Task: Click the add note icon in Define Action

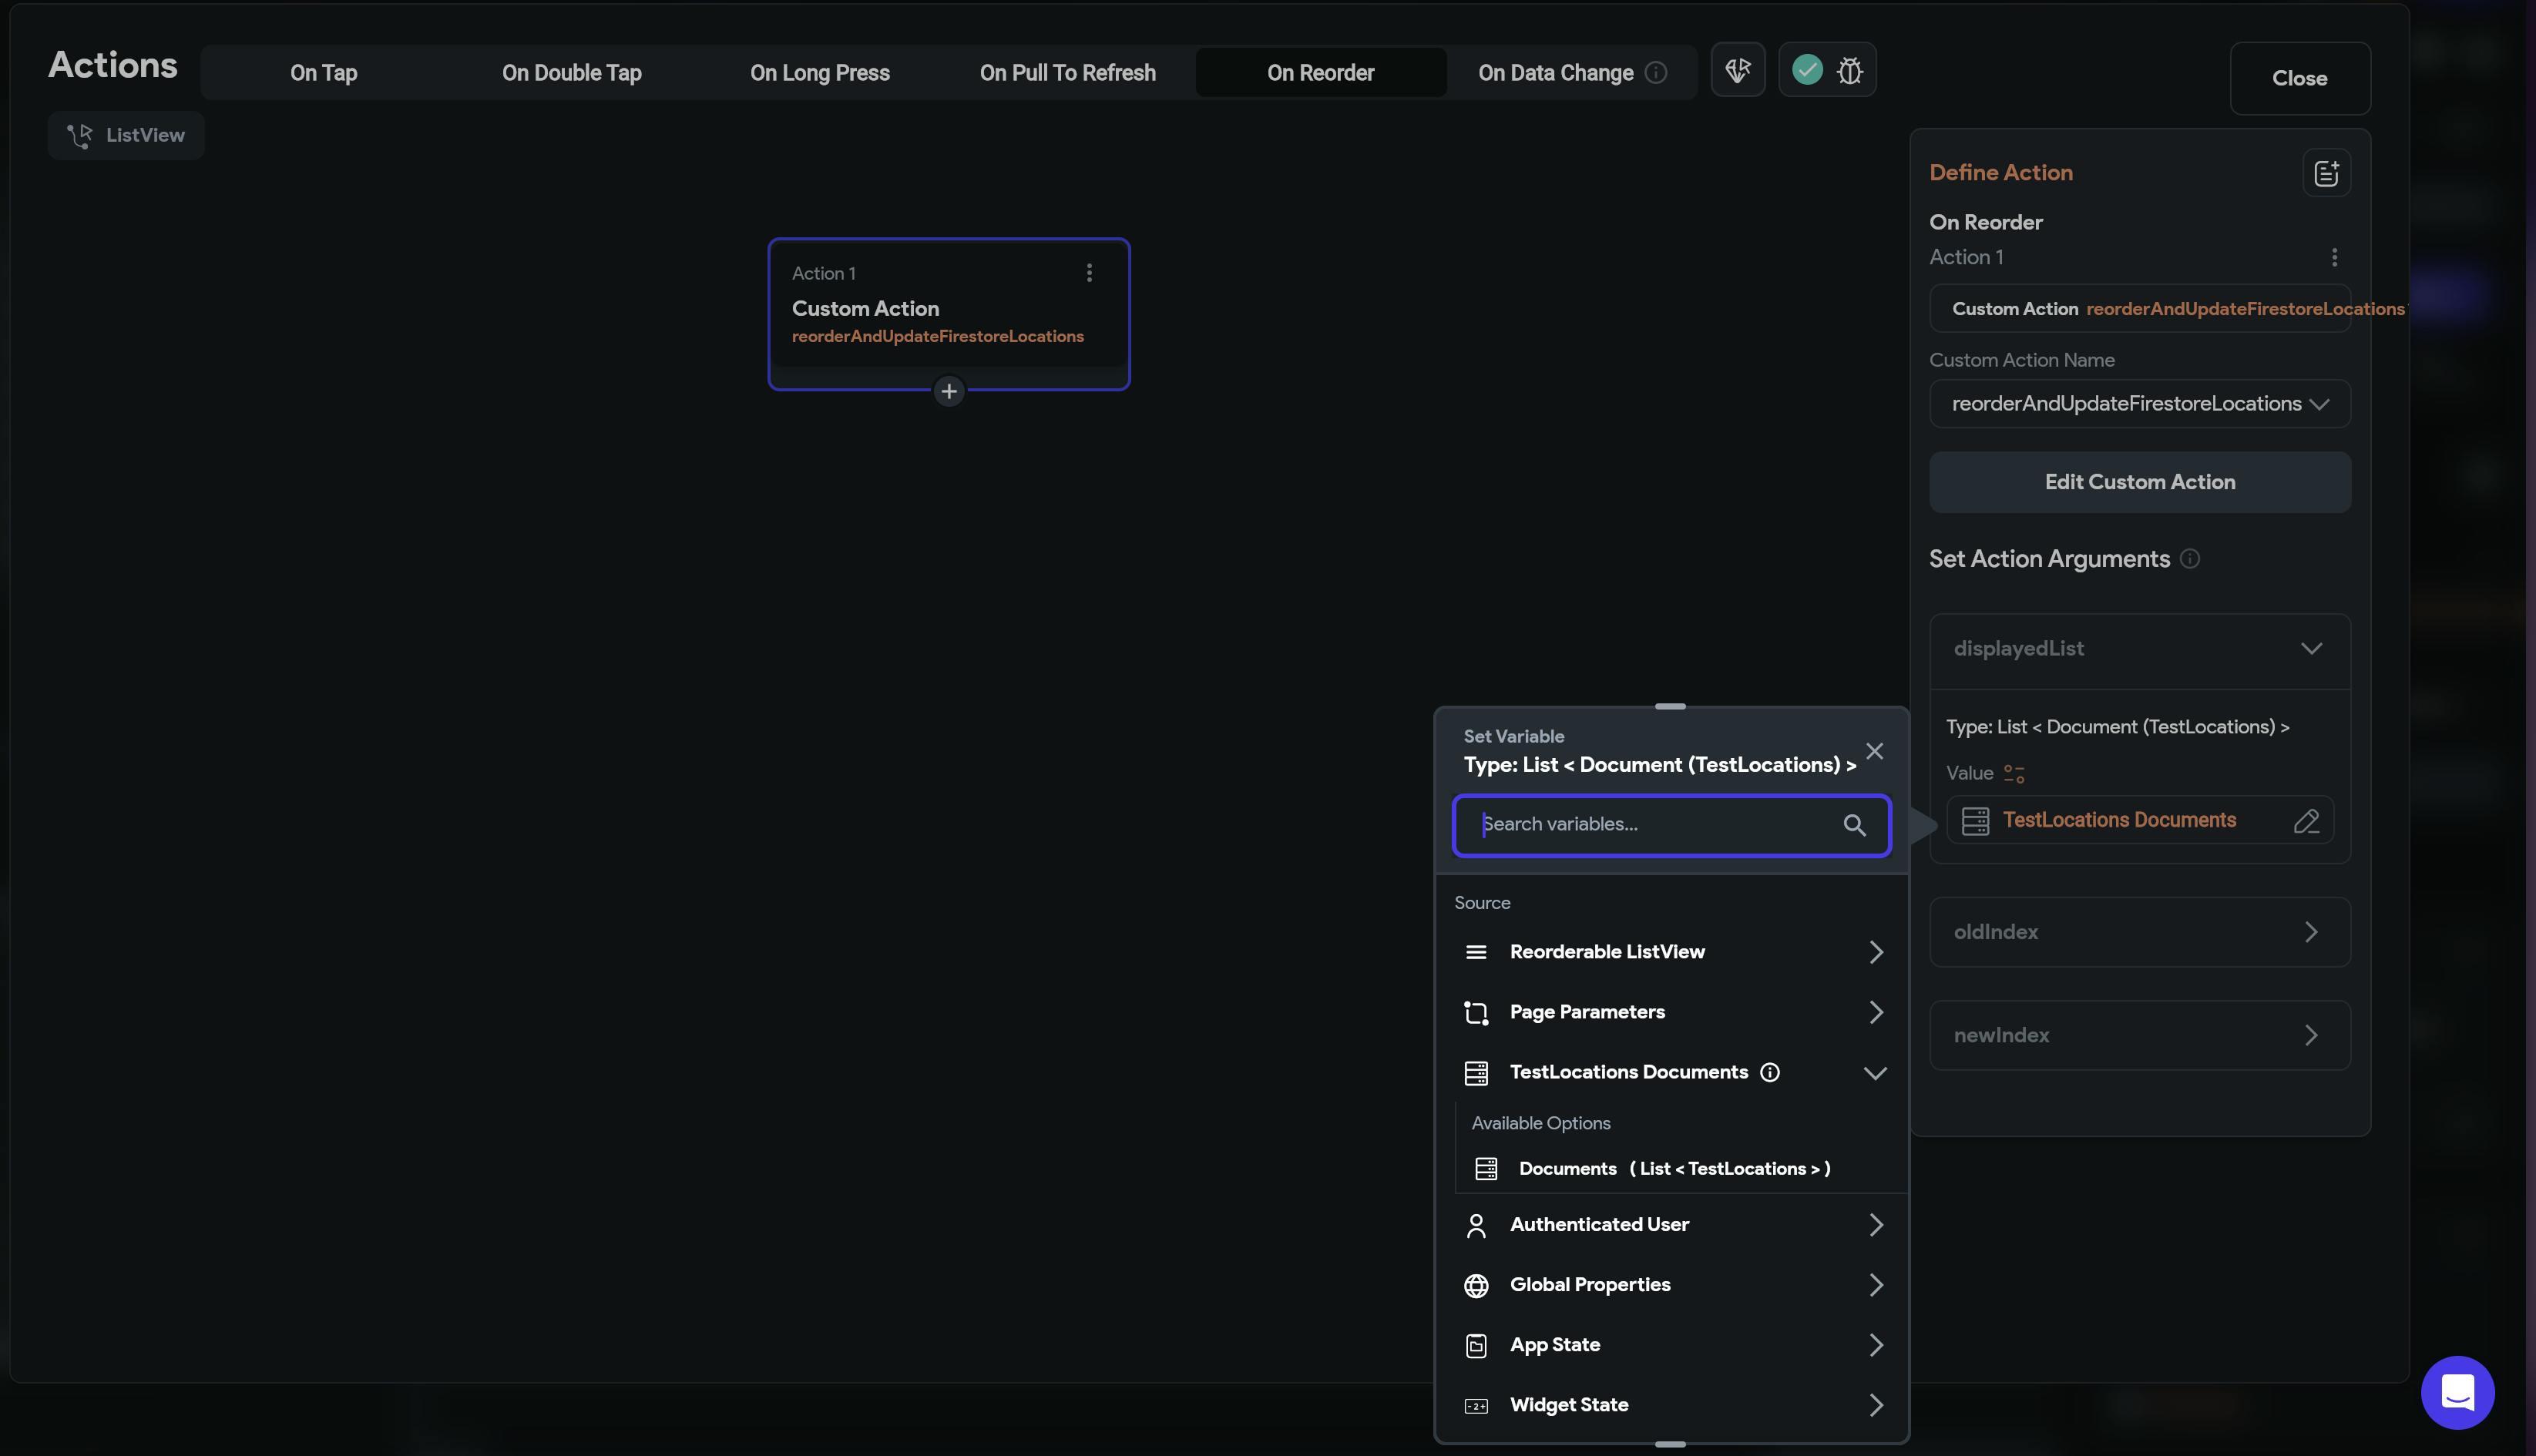Action: tap(2326, 173)
